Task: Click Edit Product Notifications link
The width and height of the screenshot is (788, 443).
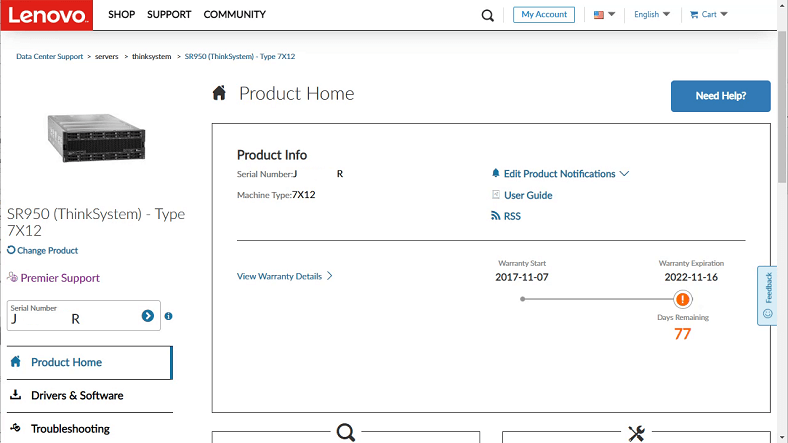Action: pyautogui.click(x=559, y=174)
